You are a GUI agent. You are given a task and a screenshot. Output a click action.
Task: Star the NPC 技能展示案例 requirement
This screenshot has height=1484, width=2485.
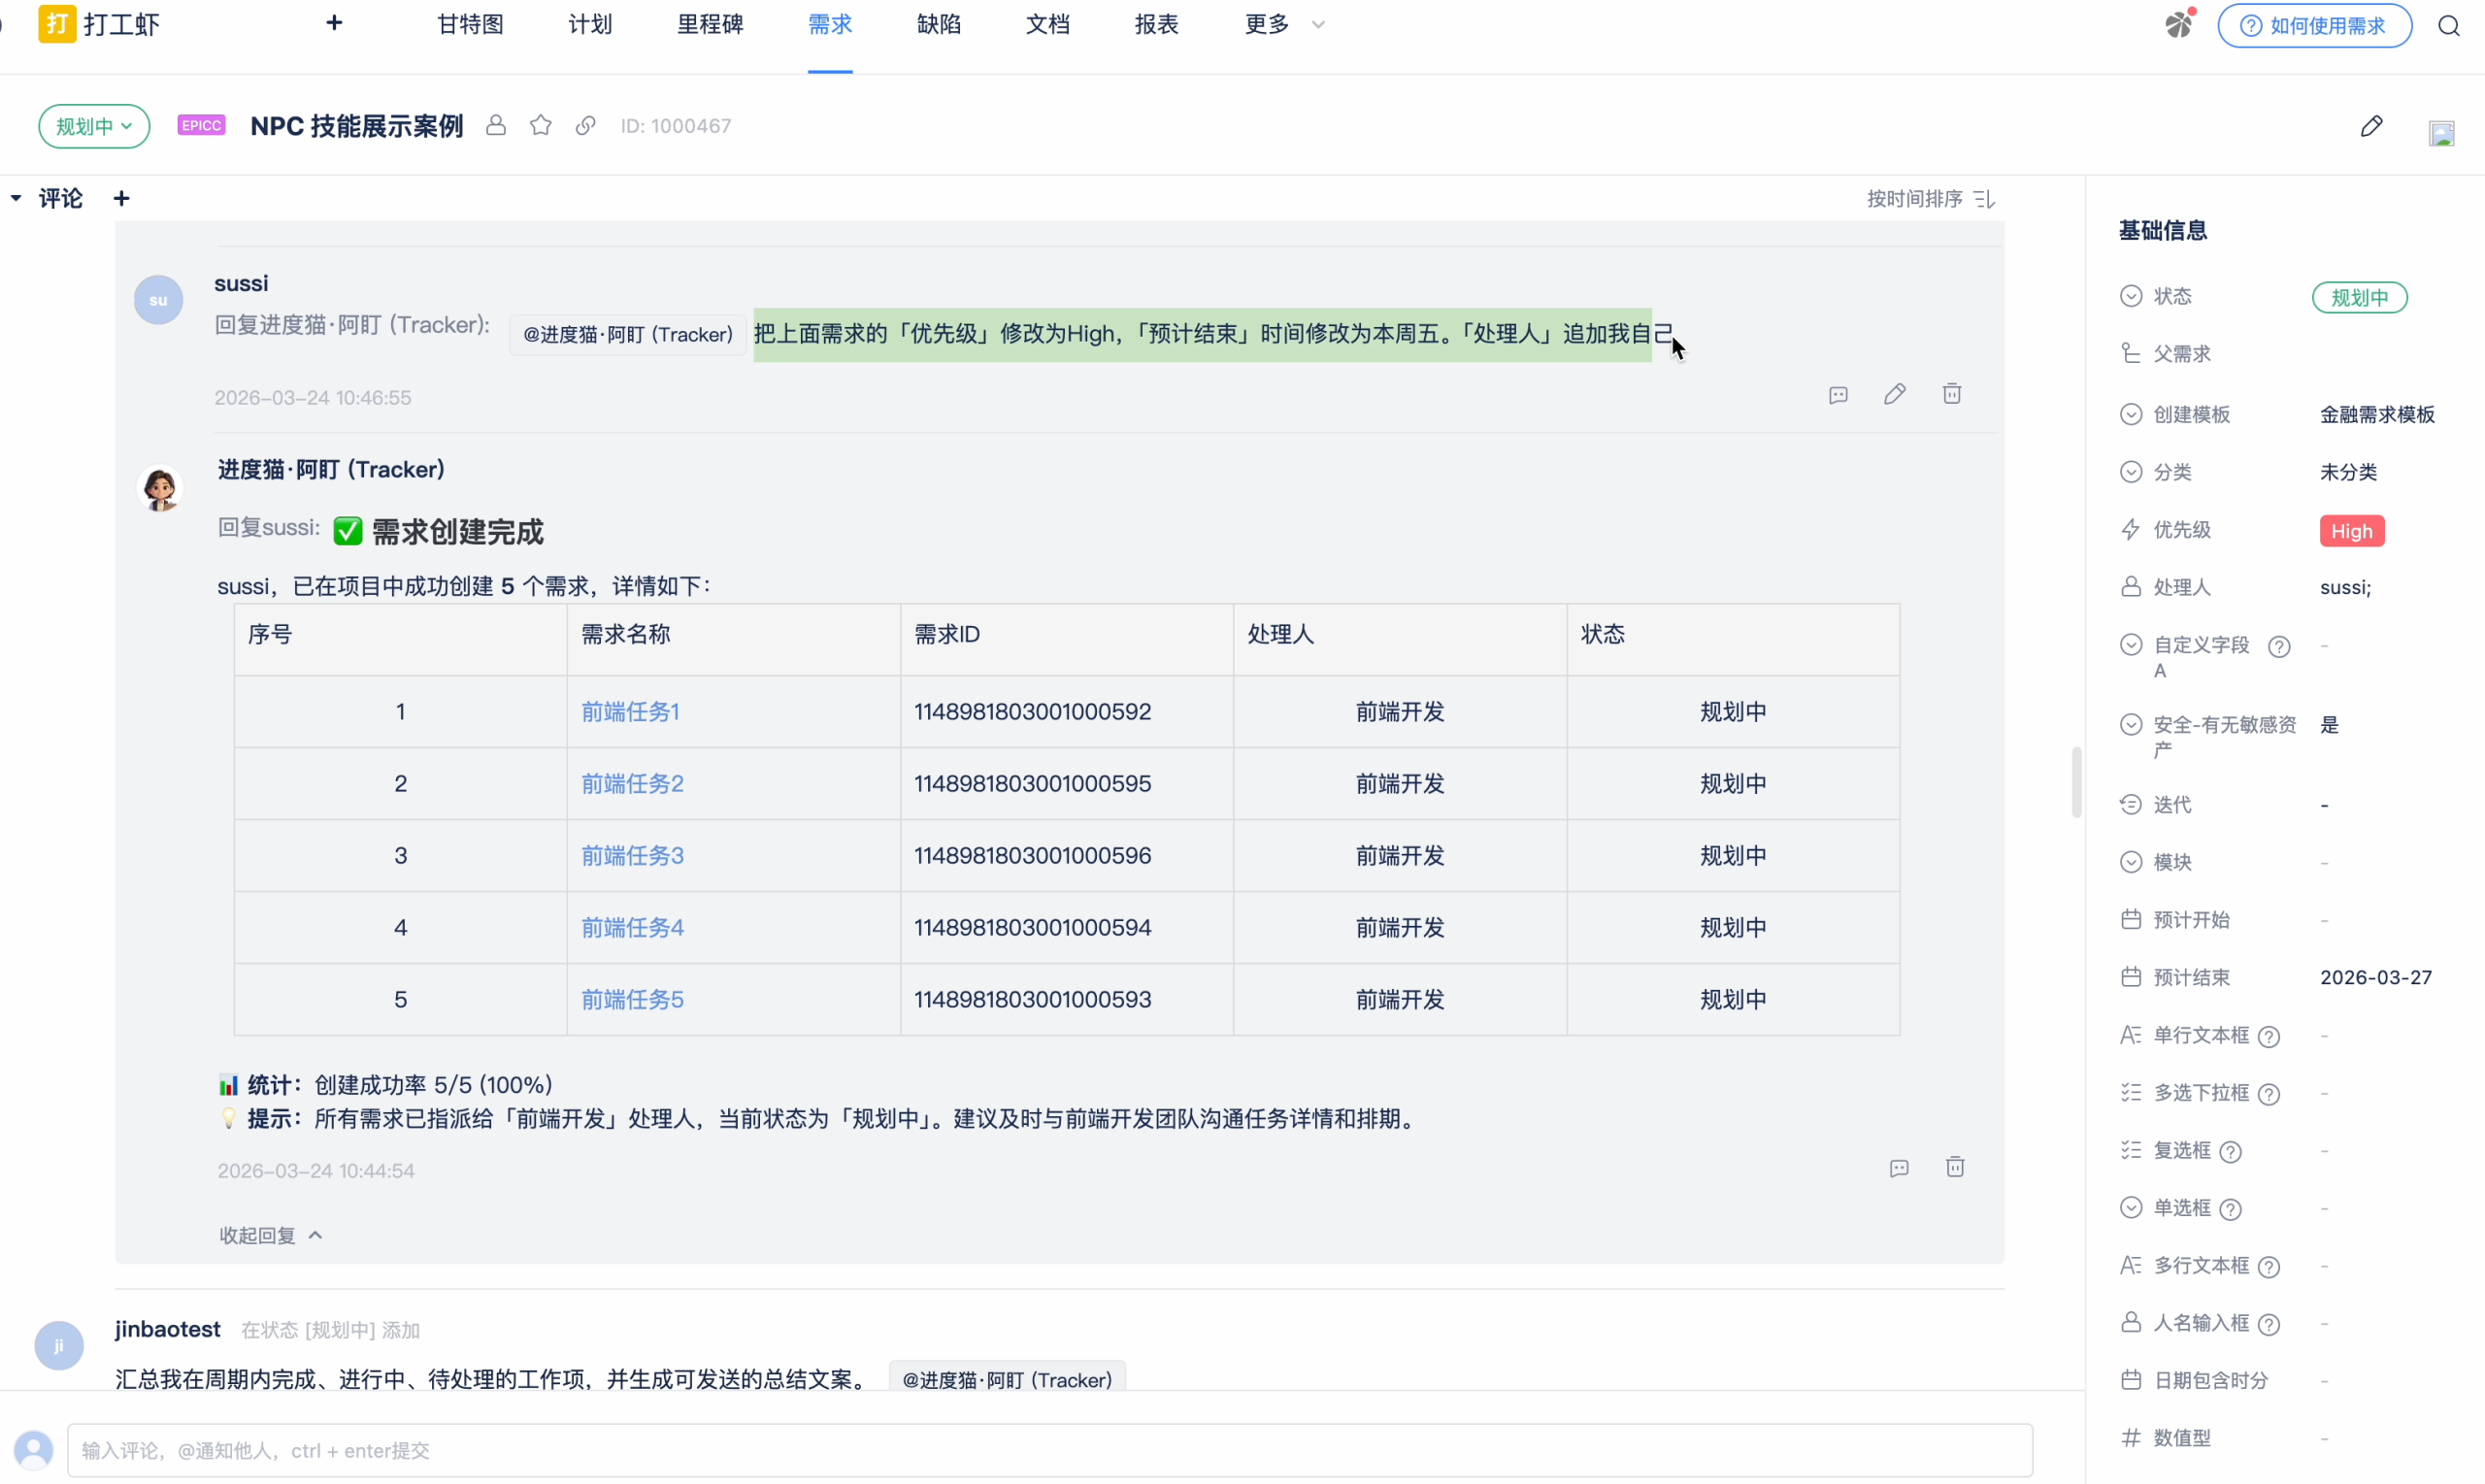pos(541,126)
